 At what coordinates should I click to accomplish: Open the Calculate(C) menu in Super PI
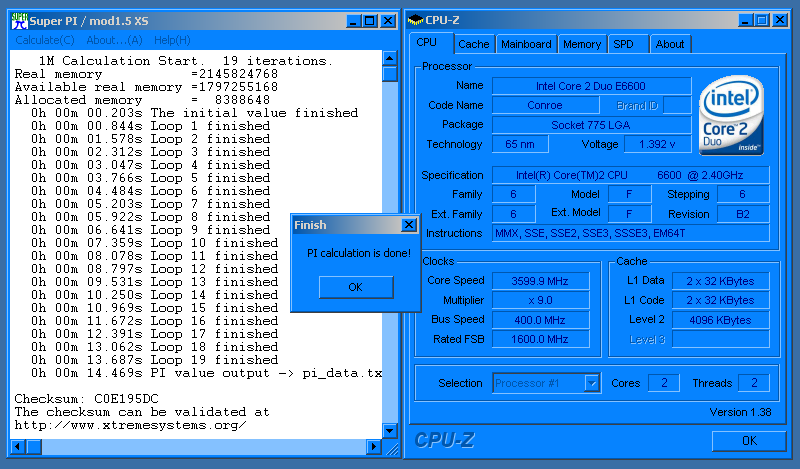(45, 40)
